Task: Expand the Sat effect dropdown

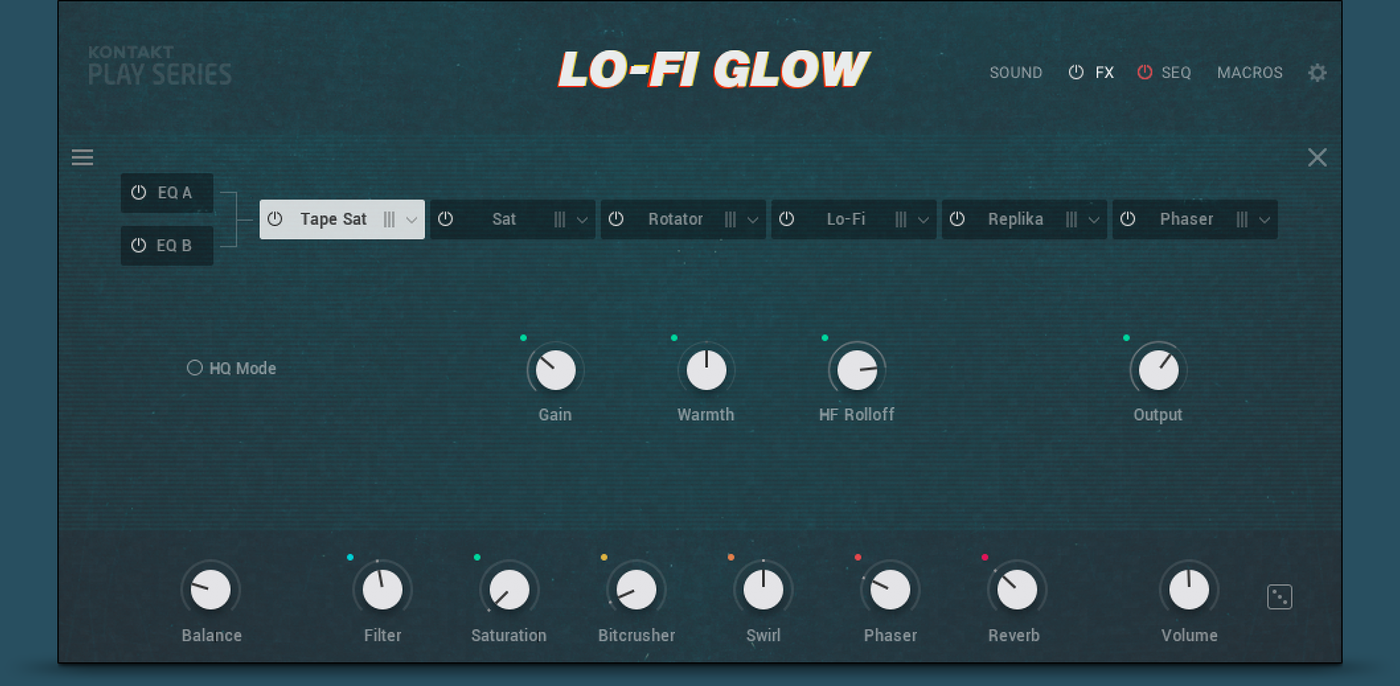Action: click(x=583, y=220)
